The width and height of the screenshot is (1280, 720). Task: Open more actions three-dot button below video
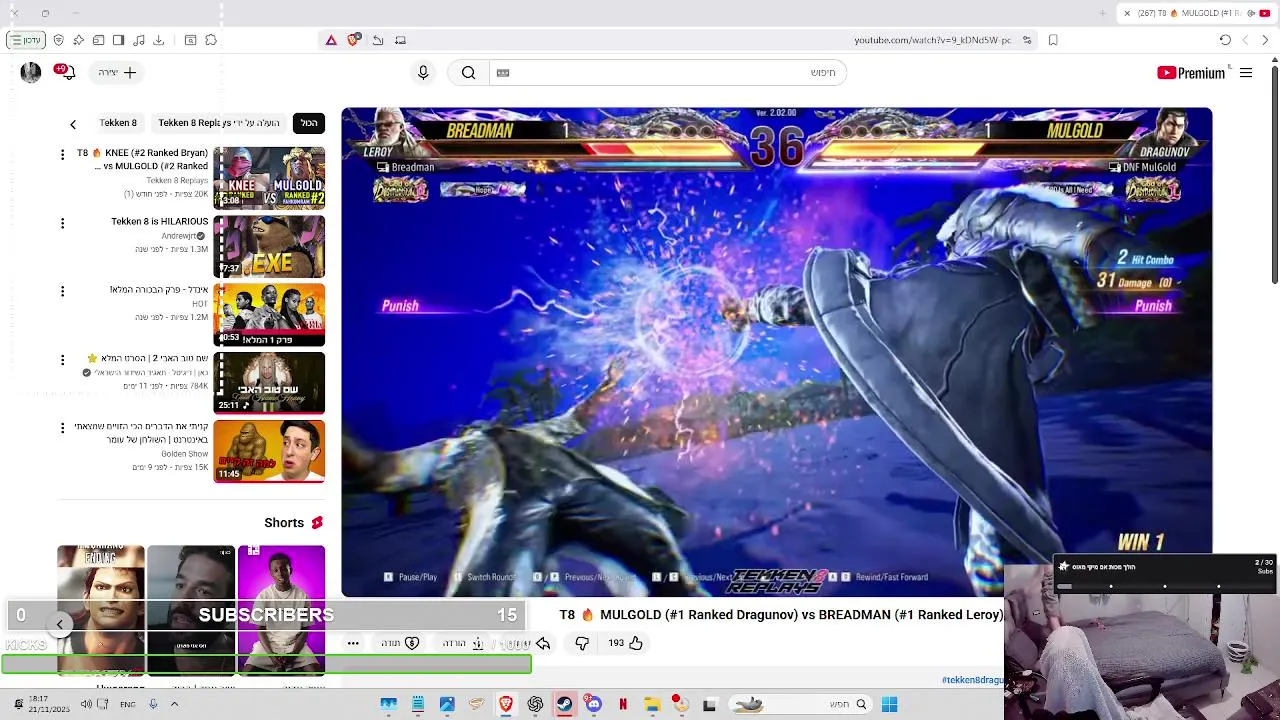point(353,643)
